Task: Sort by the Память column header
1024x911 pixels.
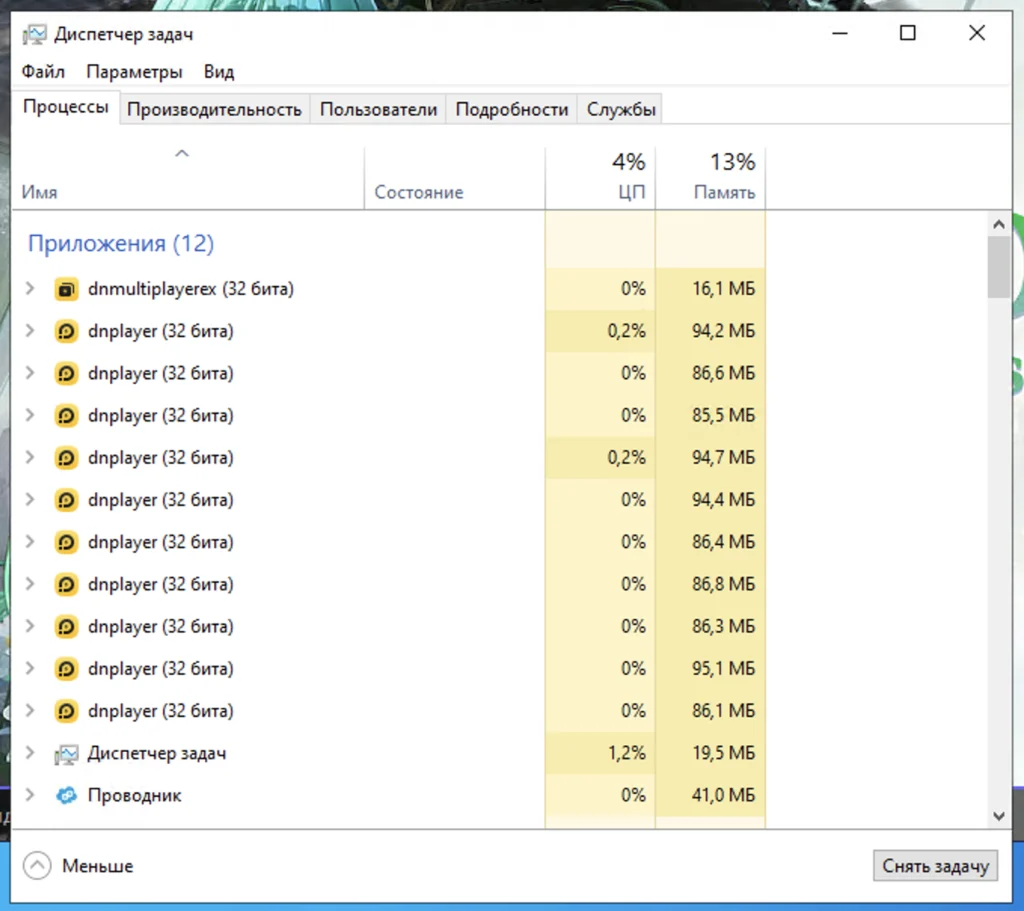Action: point(711,178)
